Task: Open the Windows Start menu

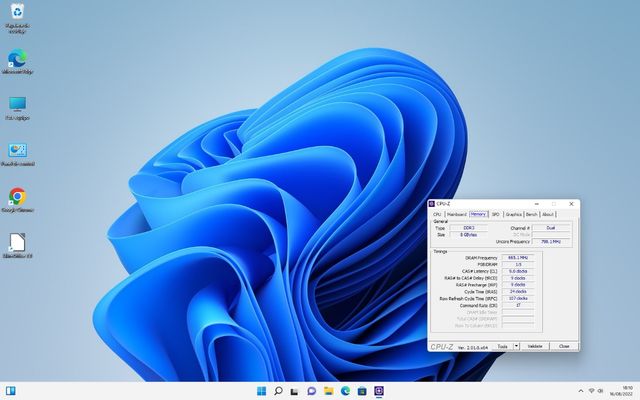Action: click(x=261, y=391)
